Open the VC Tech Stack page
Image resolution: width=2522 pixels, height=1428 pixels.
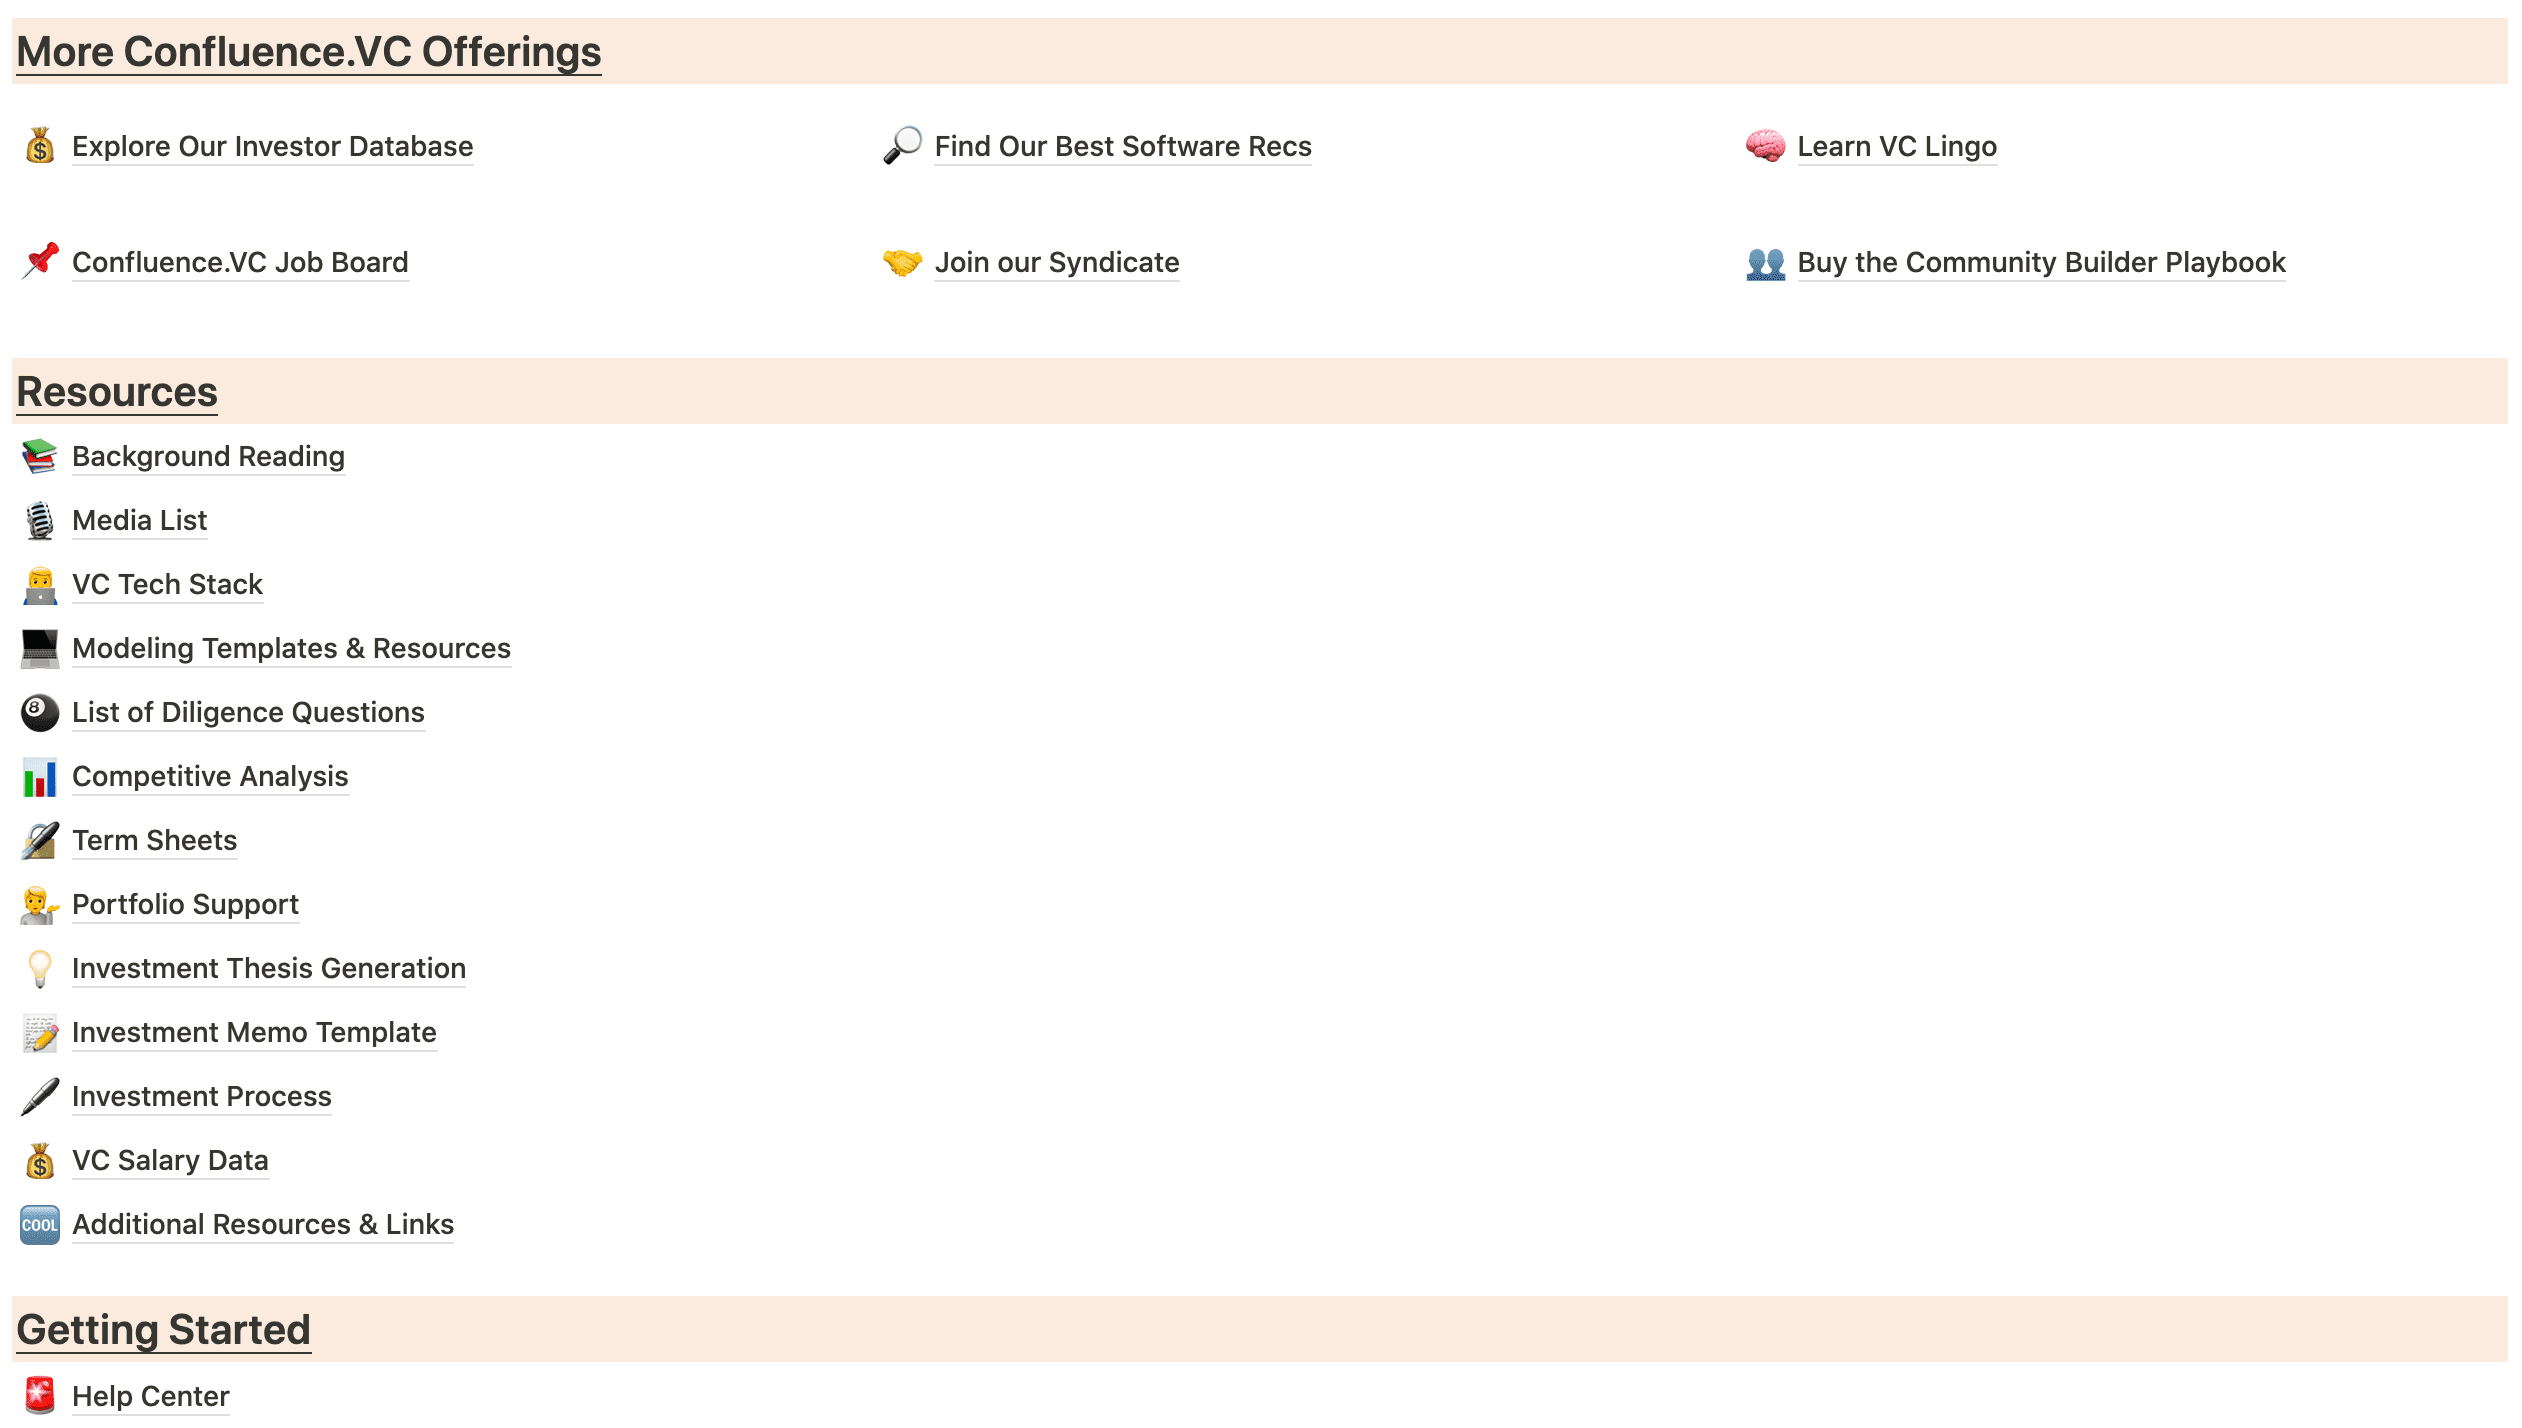tap(167, 584)
